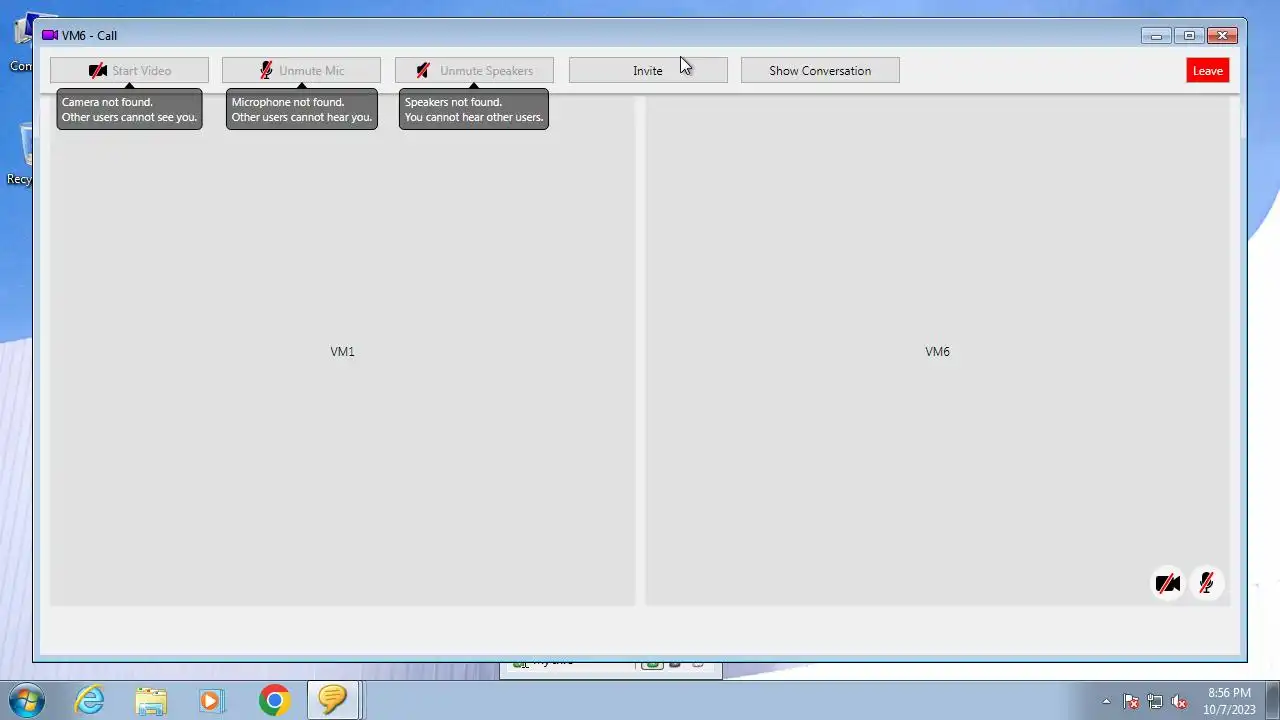Click the Camera not found tooltip

point(129,109)
